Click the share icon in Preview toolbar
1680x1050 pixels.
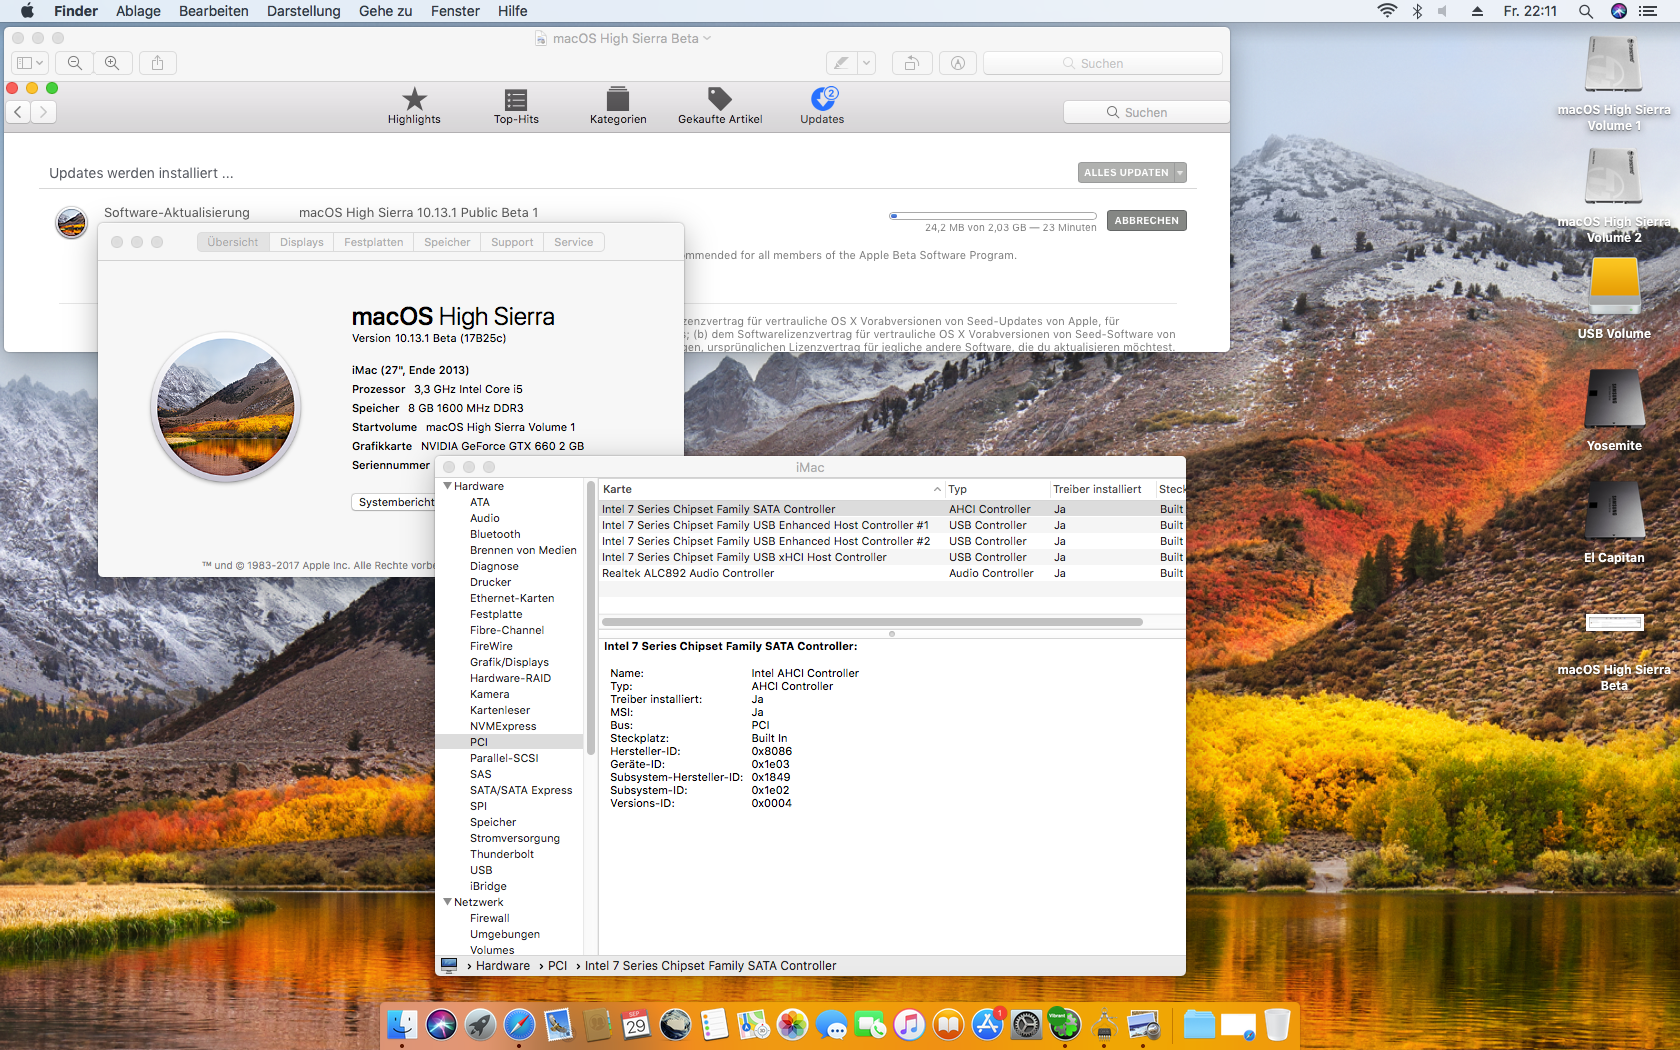(x=158, y=63)
